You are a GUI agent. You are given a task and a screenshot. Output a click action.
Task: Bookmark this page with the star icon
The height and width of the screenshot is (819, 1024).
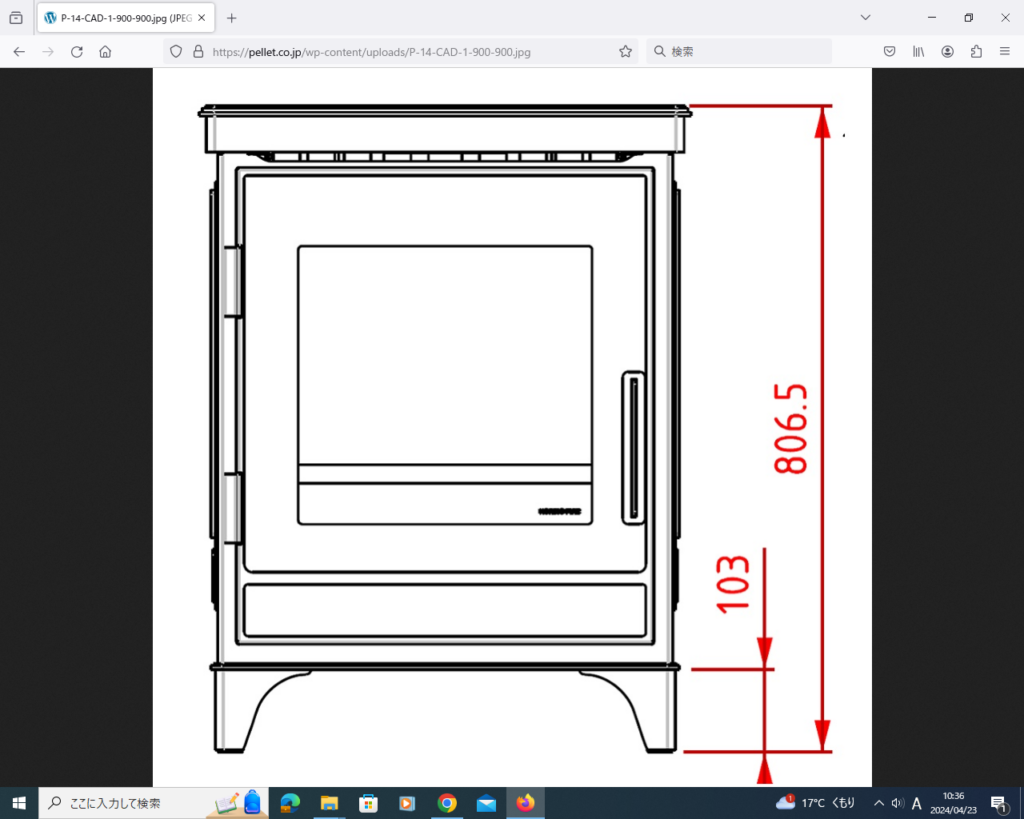tap(625, 52)
